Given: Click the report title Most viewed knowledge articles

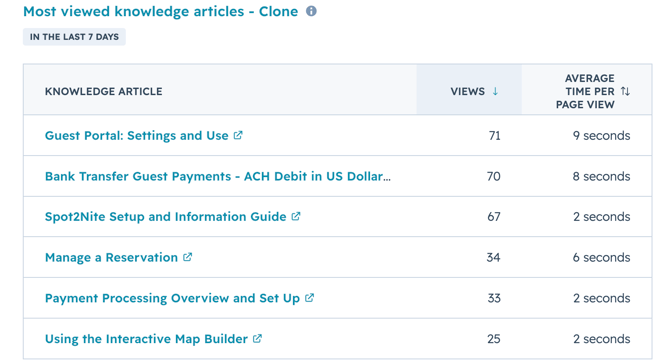Looking at the screenshot, I should (x=160, y=11).
